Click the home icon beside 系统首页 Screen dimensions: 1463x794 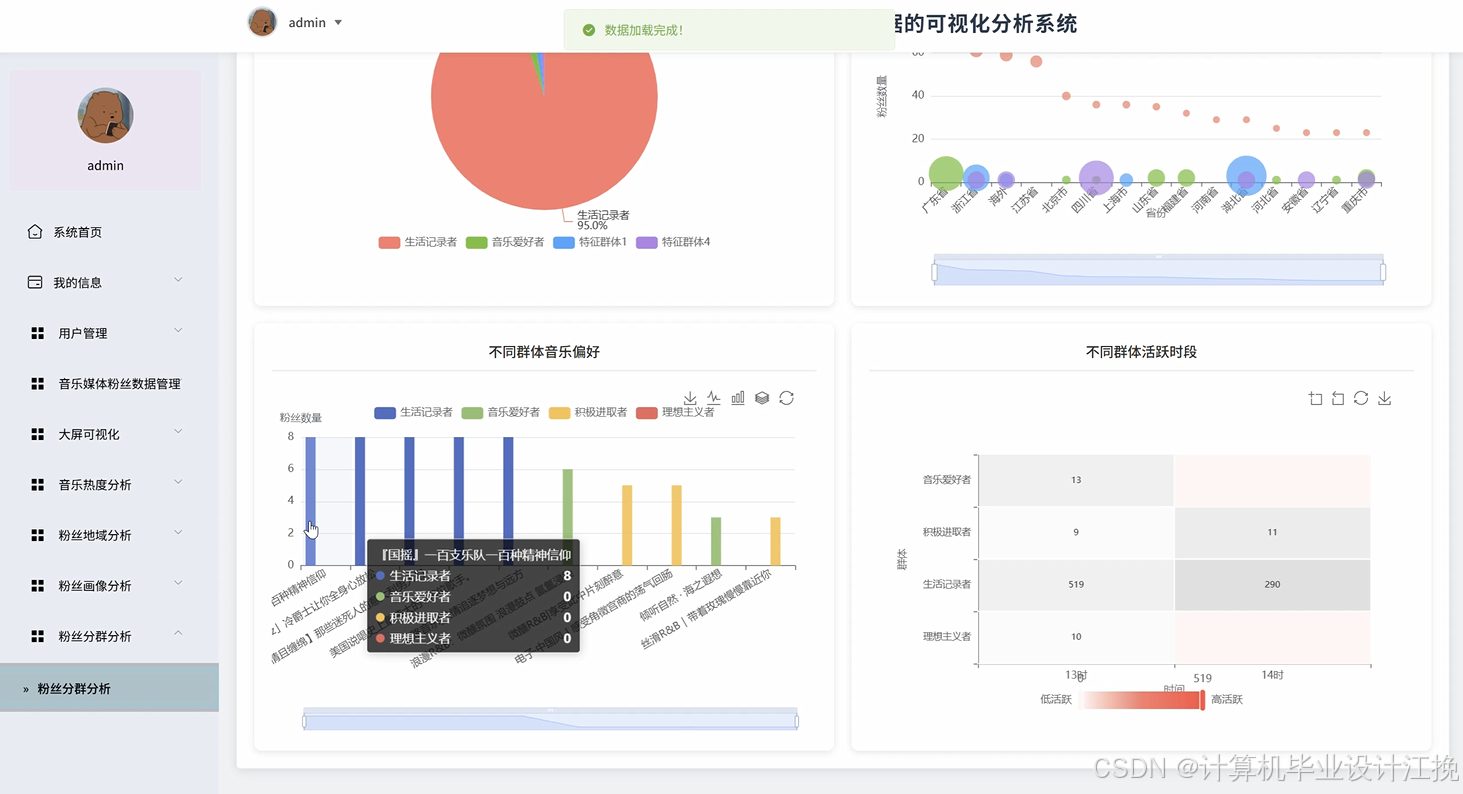35,232
